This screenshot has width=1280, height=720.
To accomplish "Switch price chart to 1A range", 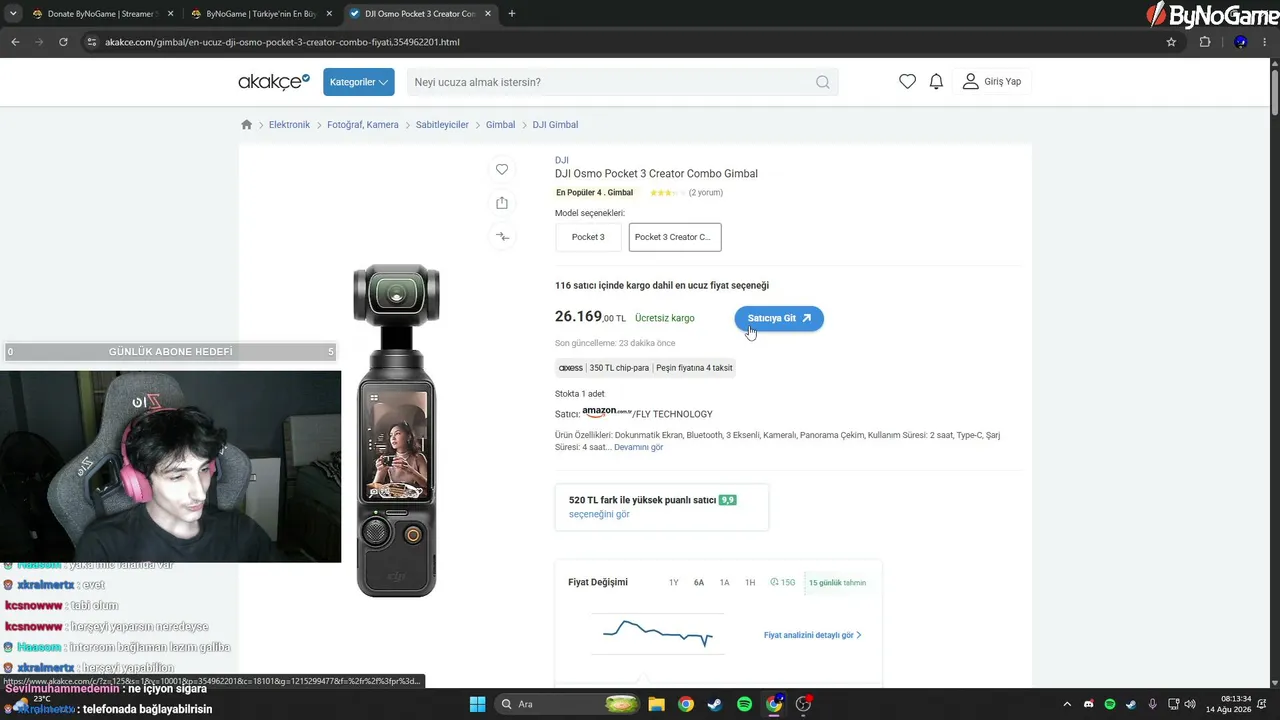I will point(724,582).
